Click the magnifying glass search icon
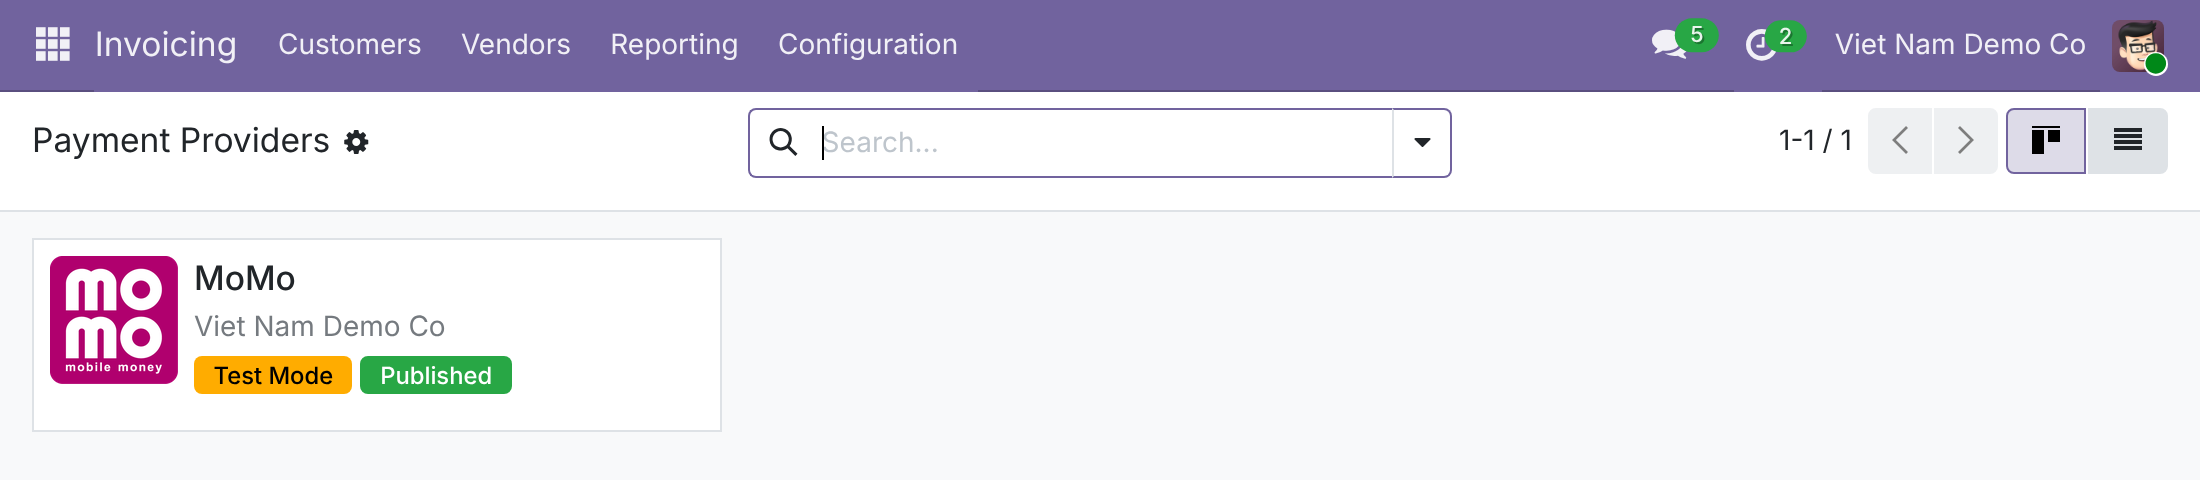This screenshot has width=2200, height=480. click(x=783, y=142)
